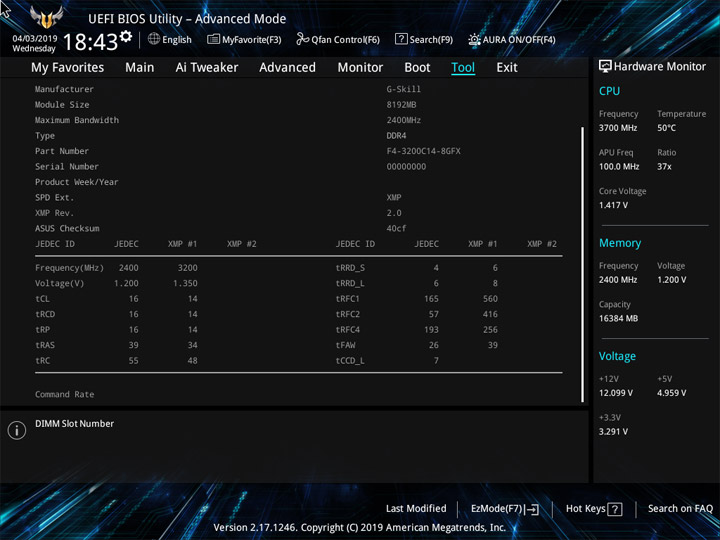The image size is (720, 540).
Task: Click the ASUS Checksum value 40cf
Action: pyautogui.click(x=396, y=228)
